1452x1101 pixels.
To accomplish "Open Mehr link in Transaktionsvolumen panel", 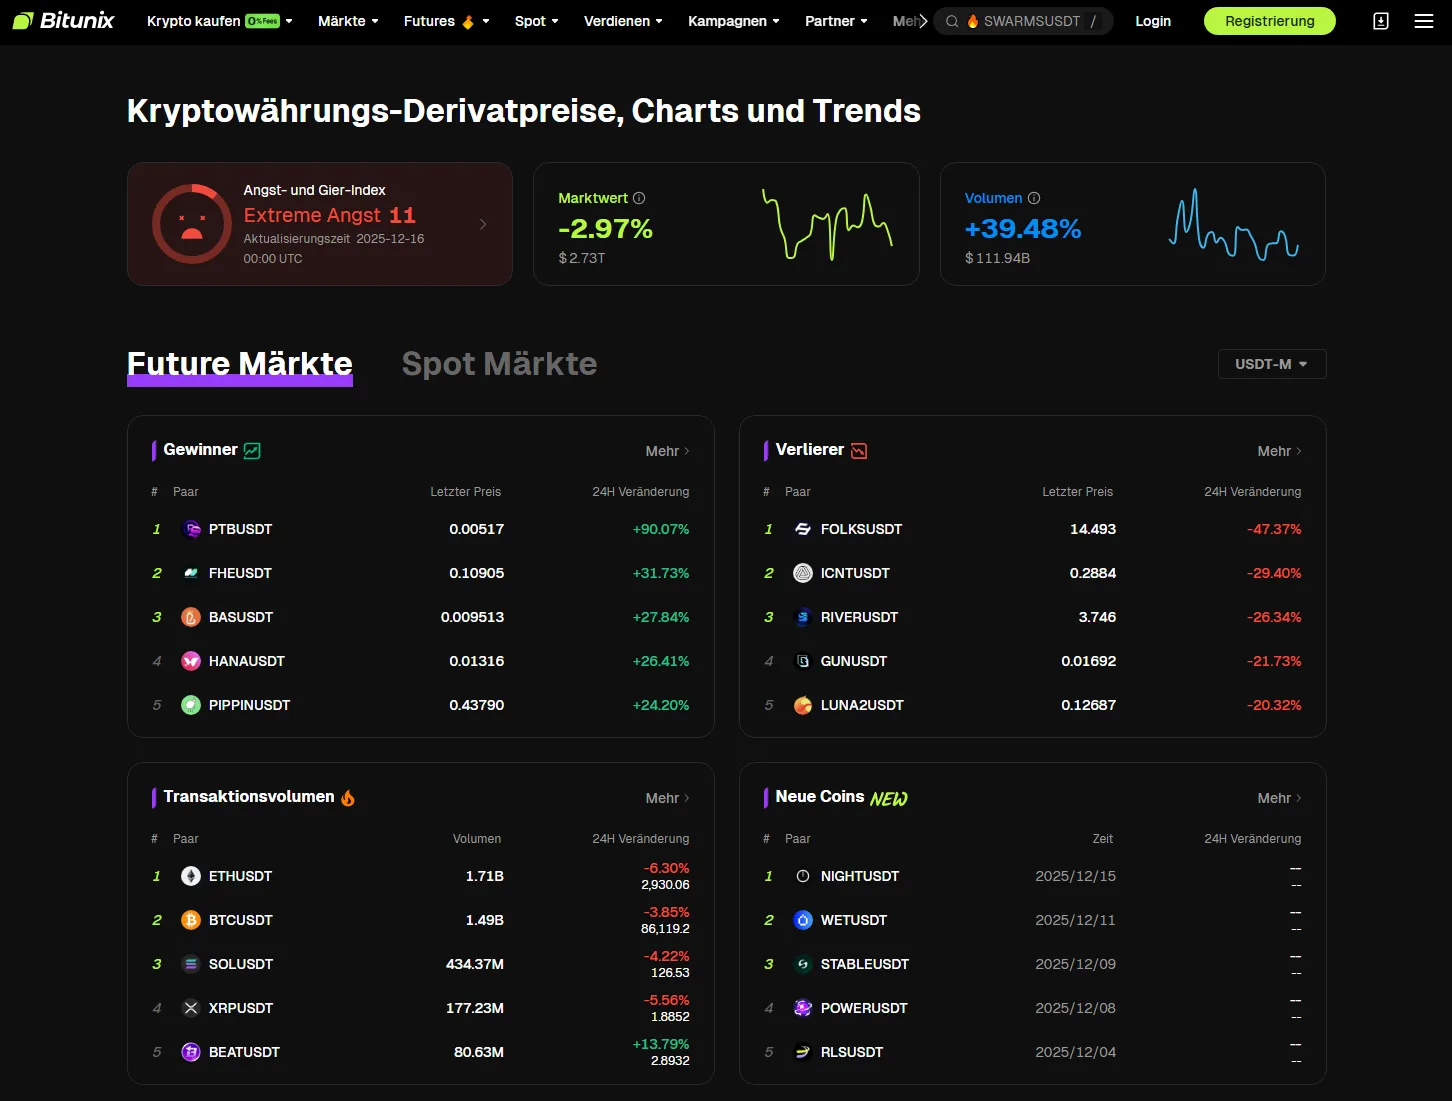I will pos(668,798).
